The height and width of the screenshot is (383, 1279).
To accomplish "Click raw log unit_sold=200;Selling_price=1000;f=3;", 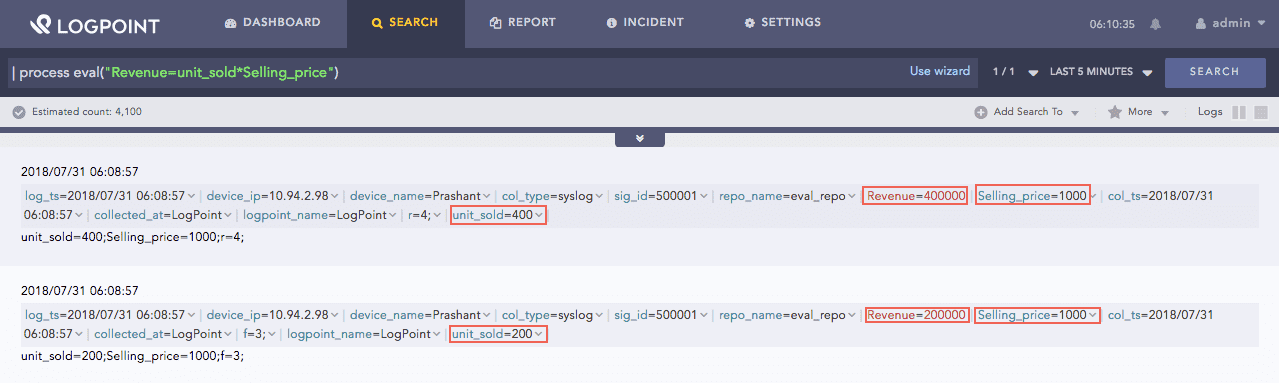I will [x=132, y=356].
